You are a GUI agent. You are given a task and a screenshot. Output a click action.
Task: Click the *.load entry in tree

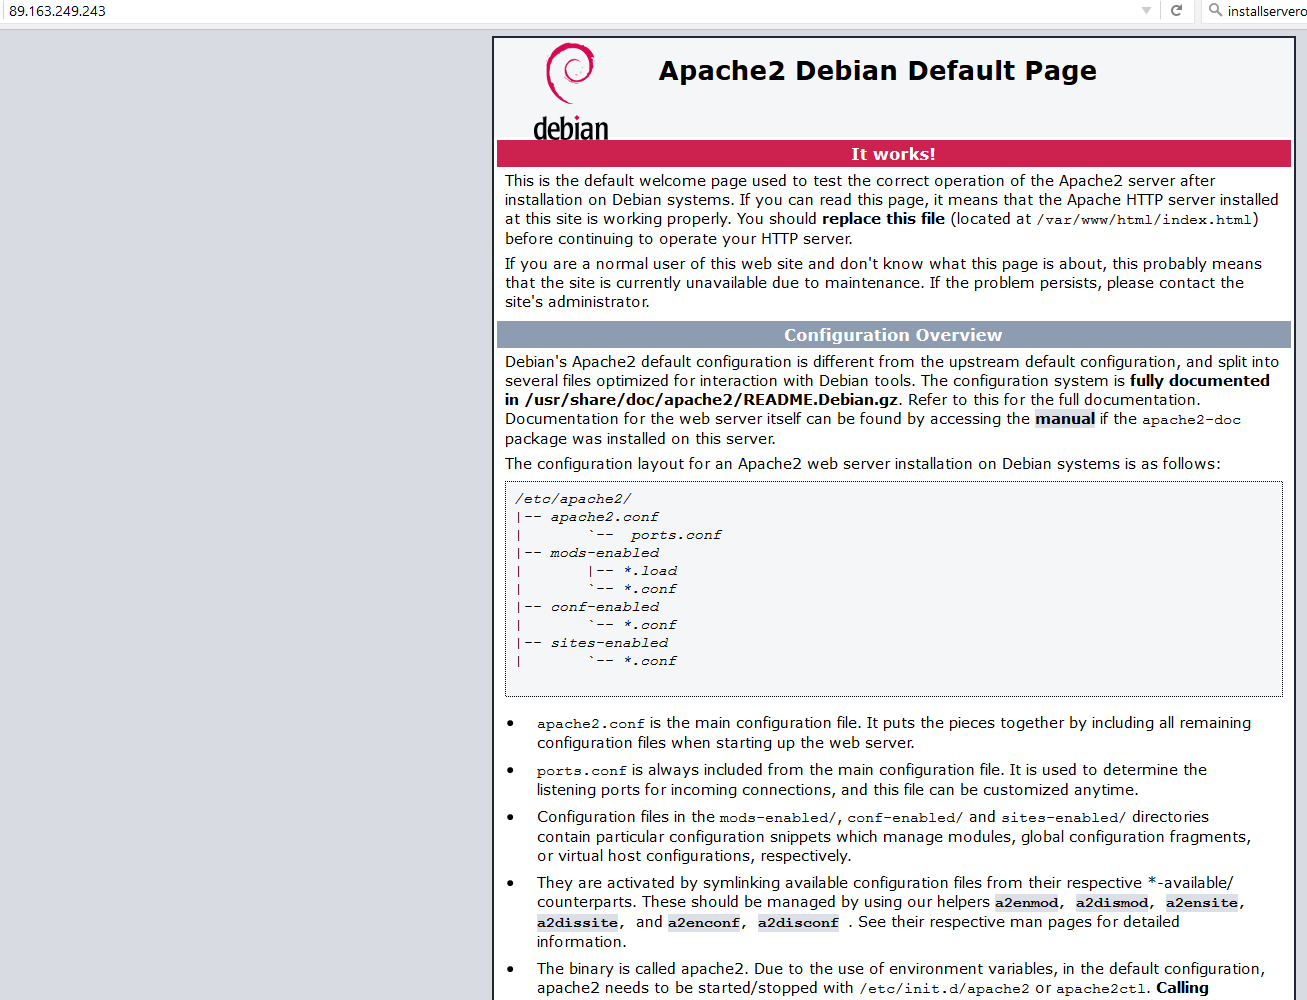tap(650, 571)
